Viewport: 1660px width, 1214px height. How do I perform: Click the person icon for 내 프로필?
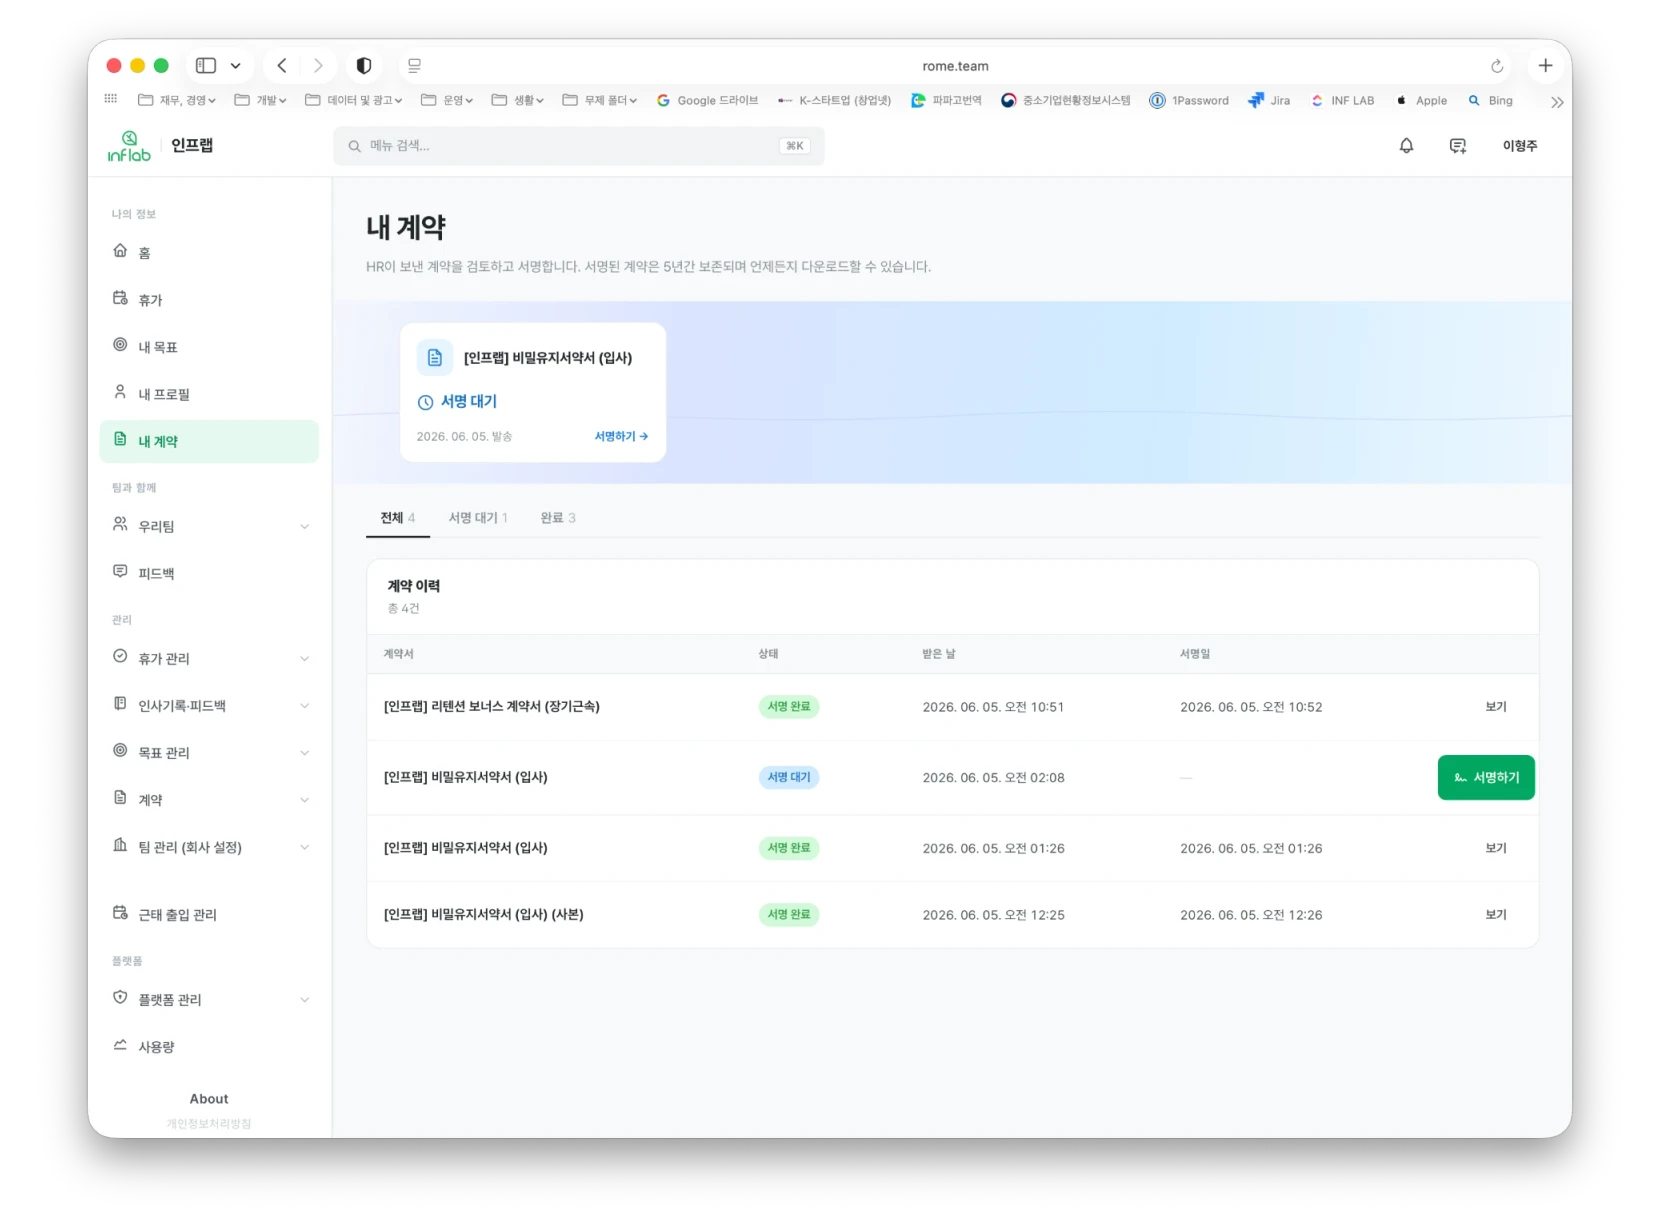[120, 392]
